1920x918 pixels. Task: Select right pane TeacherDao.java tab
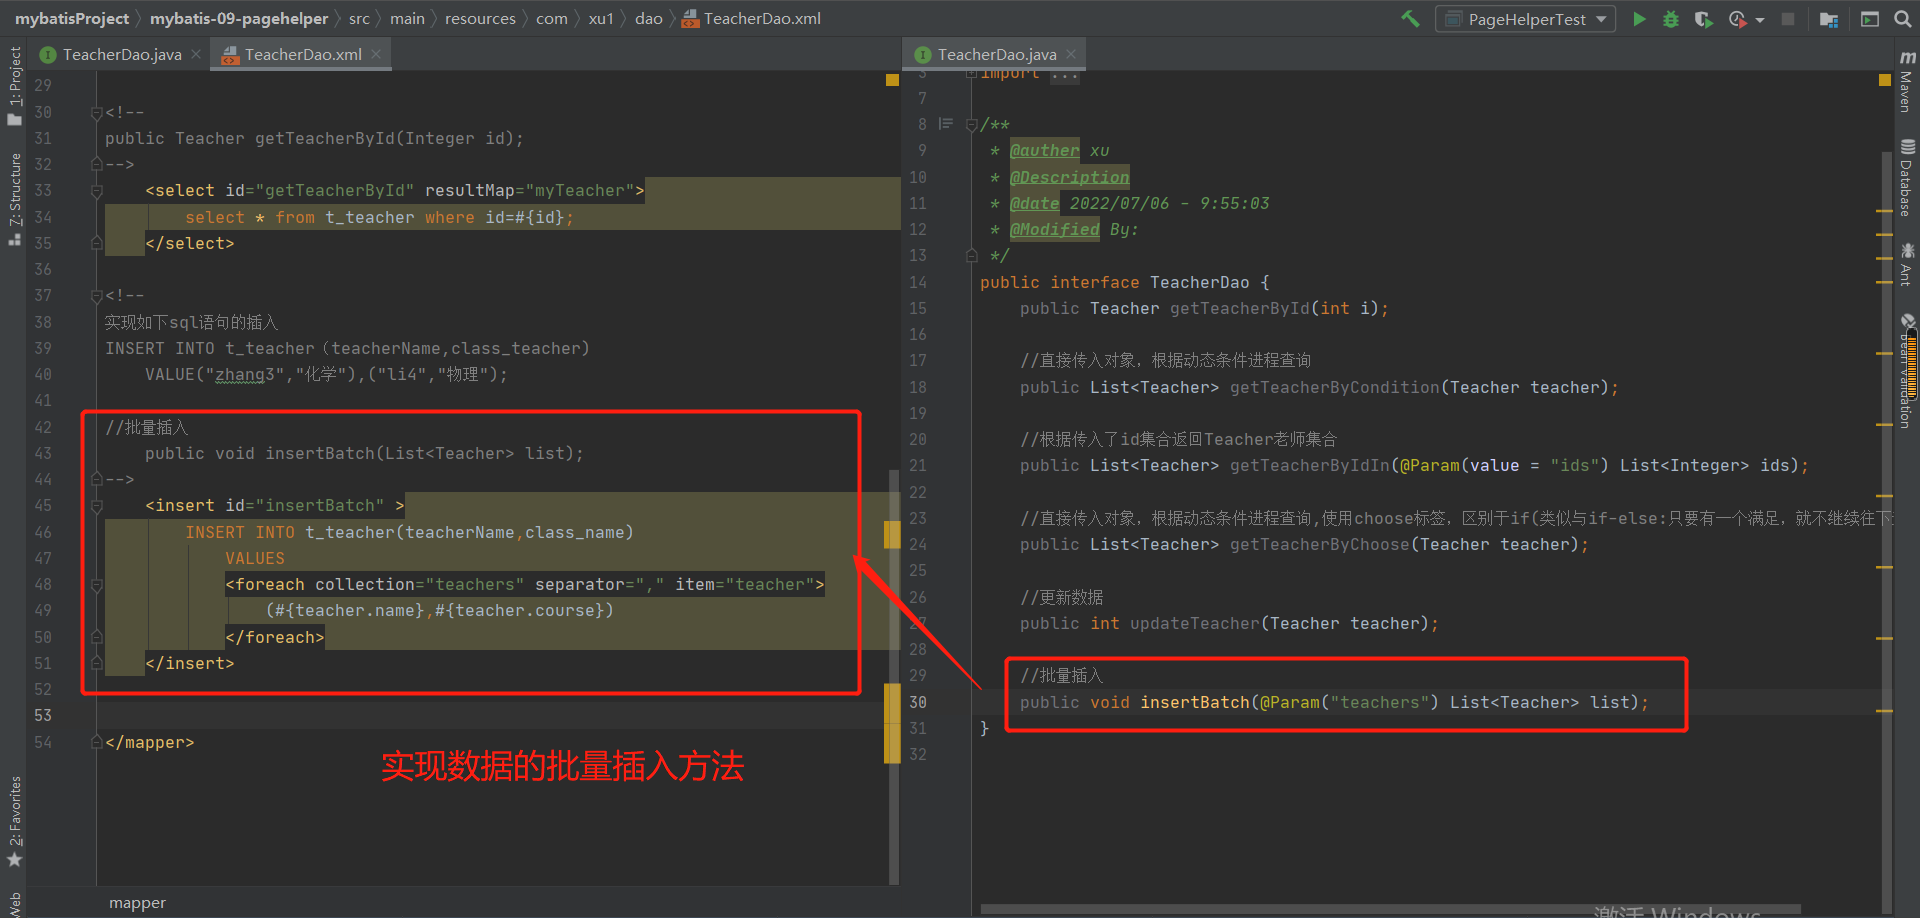[x=997, y=55]
